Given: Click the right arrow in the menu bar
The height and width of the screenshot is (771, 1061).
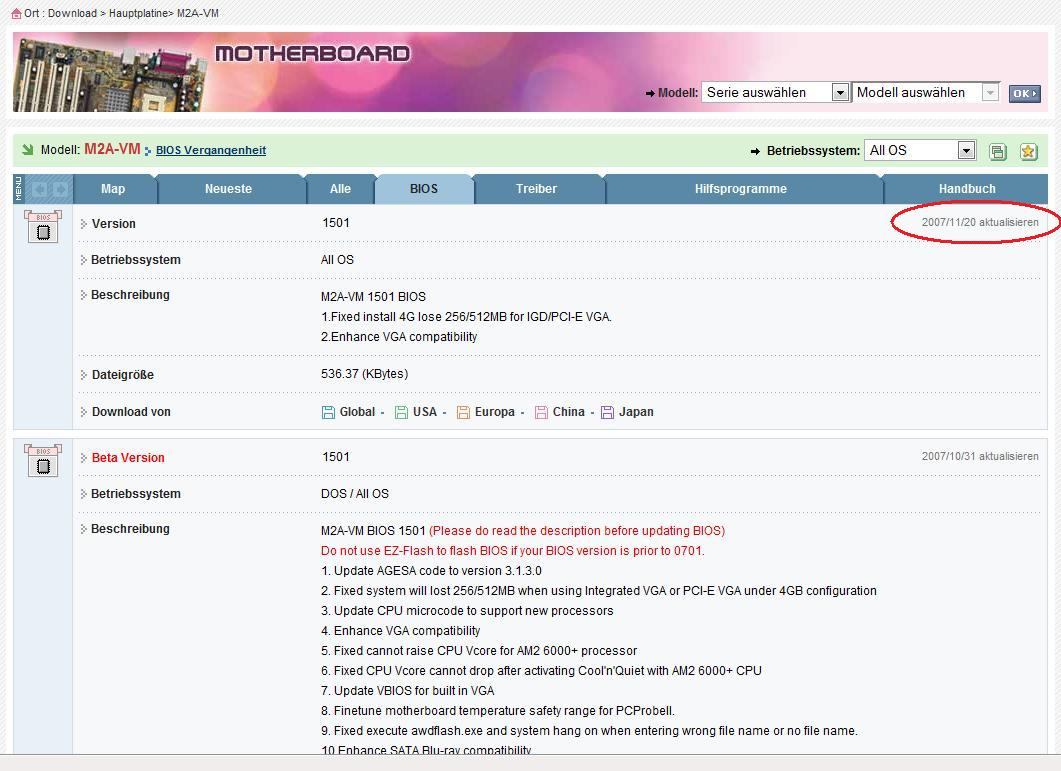Looking at the screenshot, I should click(x=60, y=190).
